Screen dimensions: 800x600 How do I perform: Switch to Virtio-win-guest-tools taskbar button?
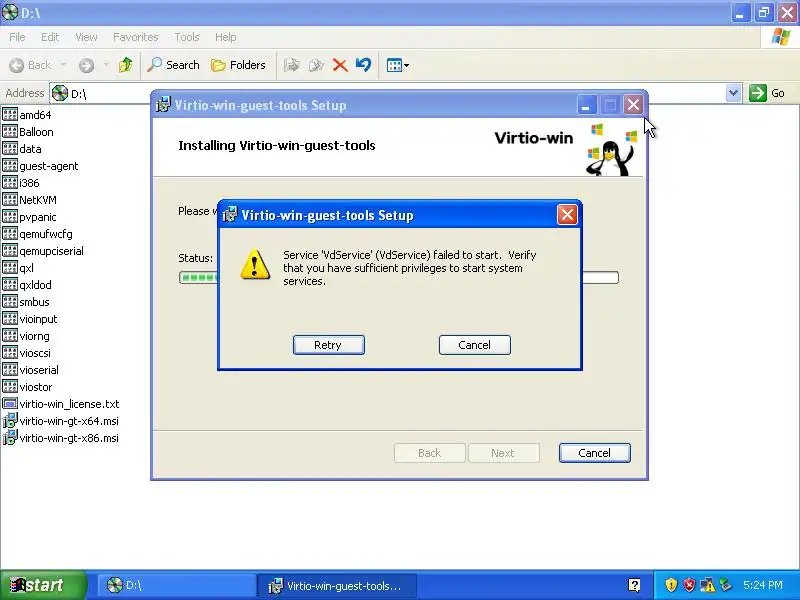tap(337, 585)
